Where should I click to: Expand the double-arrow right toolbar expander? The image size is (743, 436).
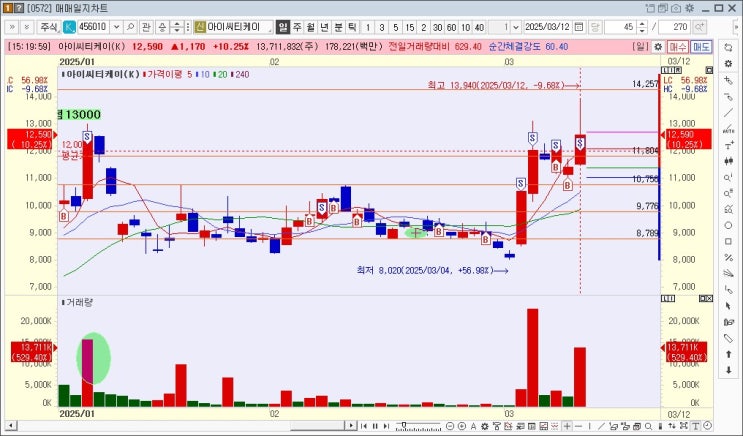[x=12, y=27]
